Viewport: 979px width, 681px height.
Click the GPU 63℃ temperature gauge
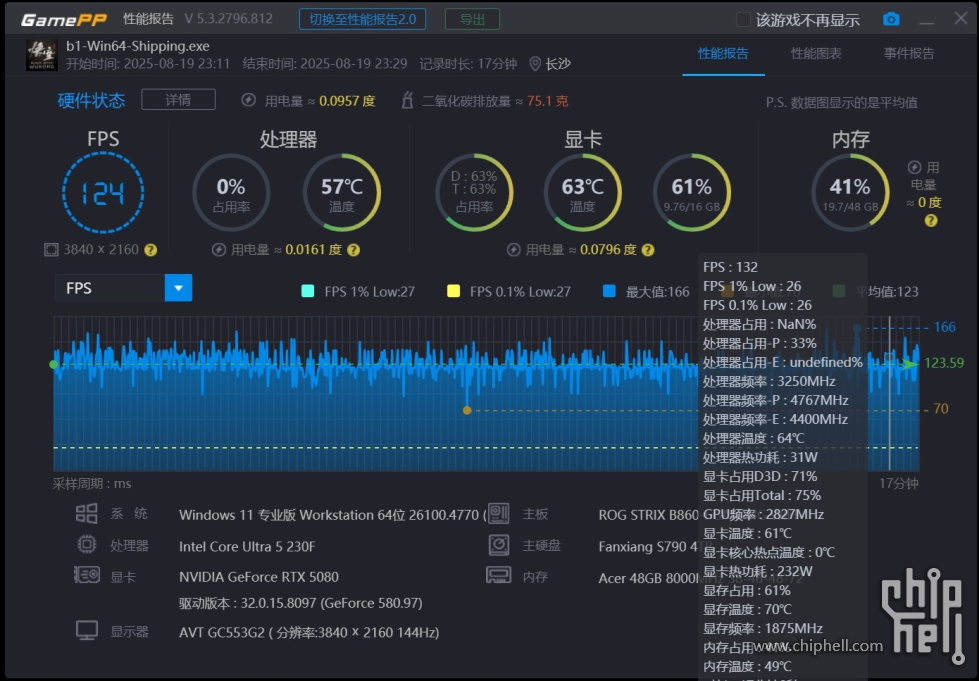[583, 193]
